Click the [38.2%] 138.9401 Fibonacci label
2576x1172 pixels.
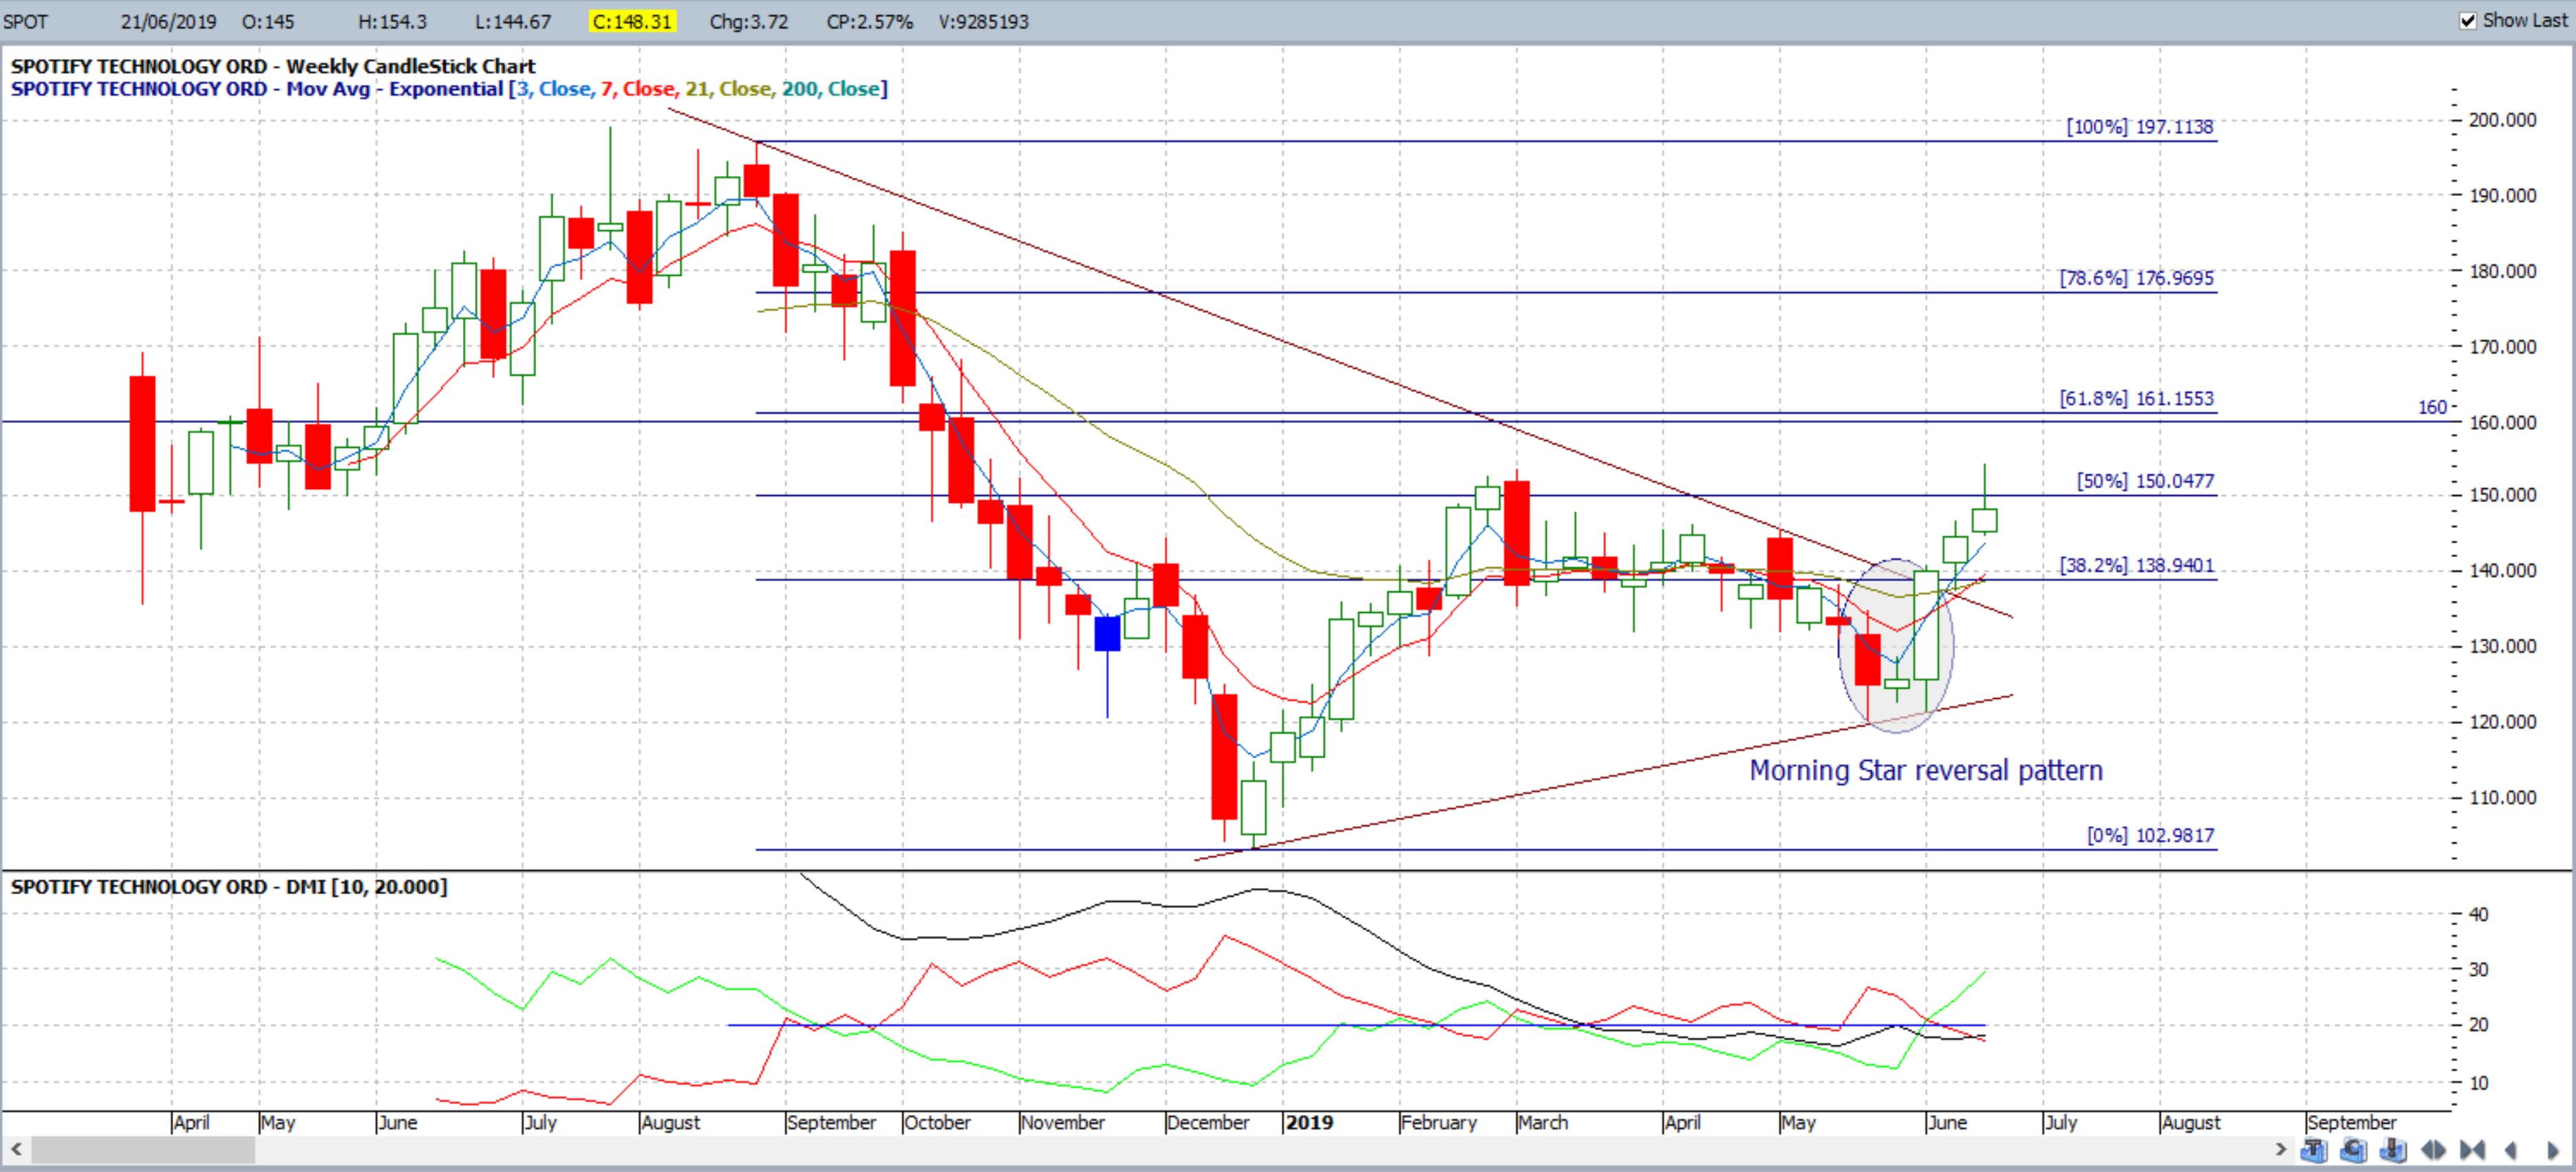2136,566
